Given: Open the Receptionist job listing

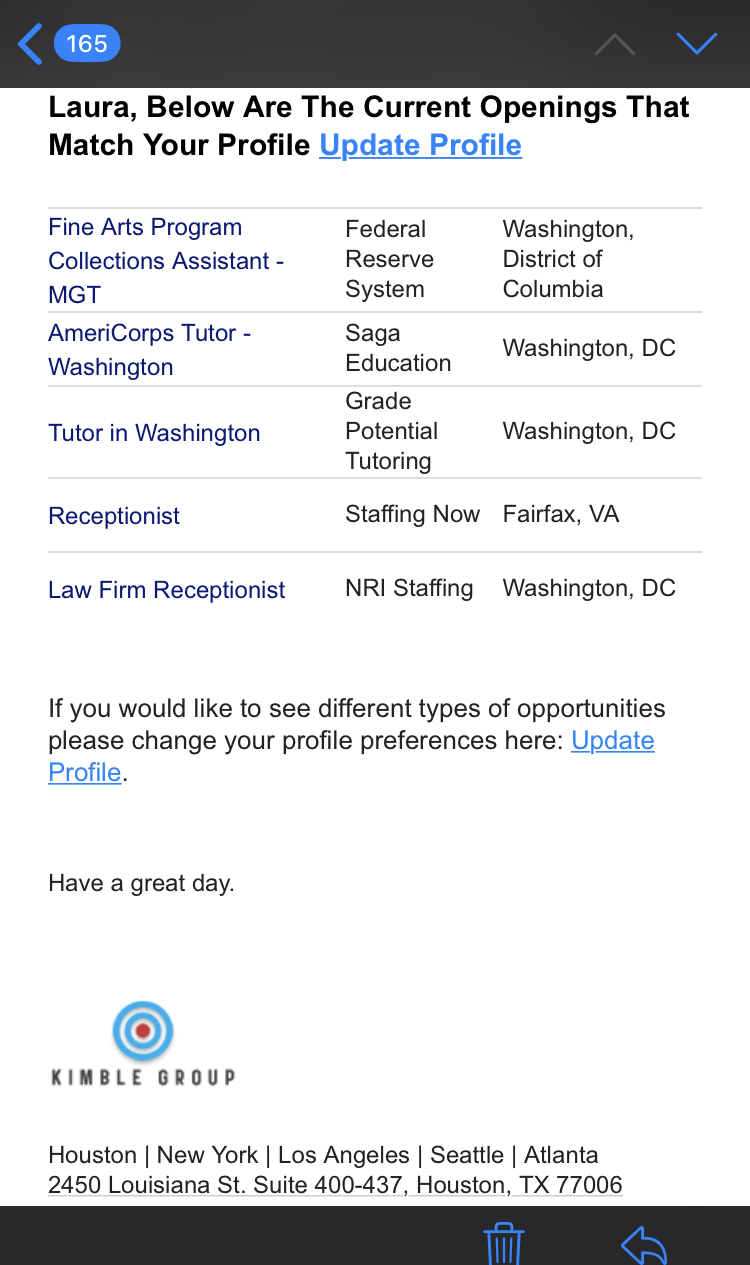Looking at the screenshot, I should [x=114, y=516].
